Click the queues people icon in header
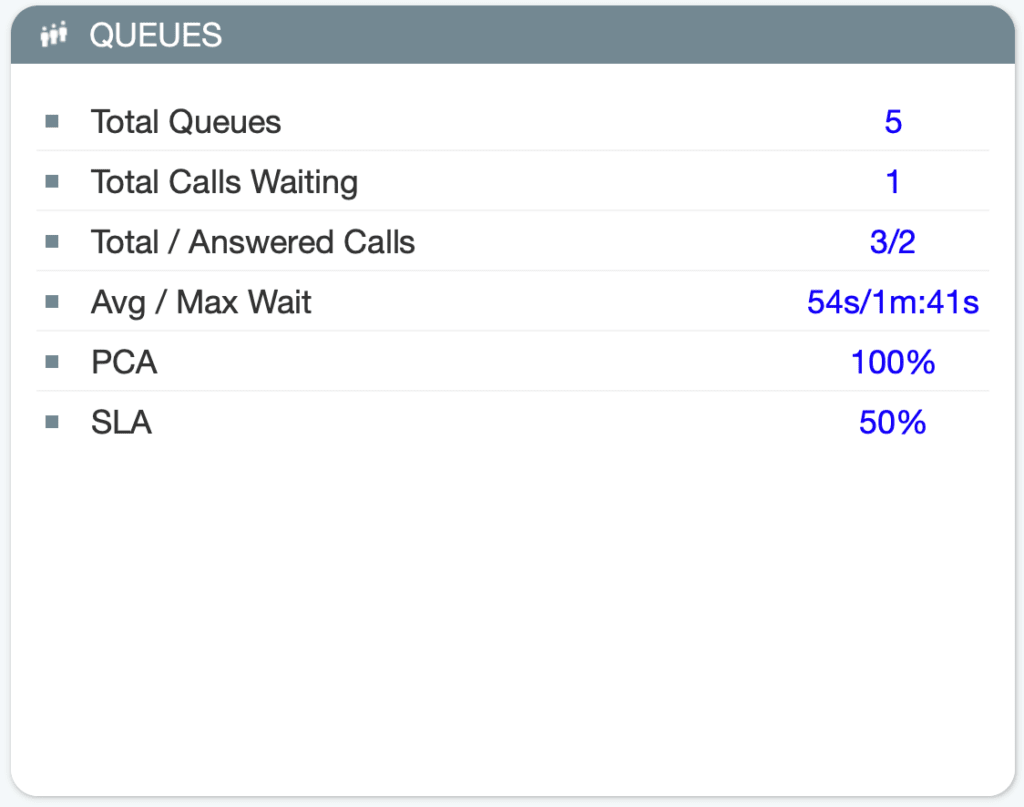1024x807 pixels. tap(54, 35)
